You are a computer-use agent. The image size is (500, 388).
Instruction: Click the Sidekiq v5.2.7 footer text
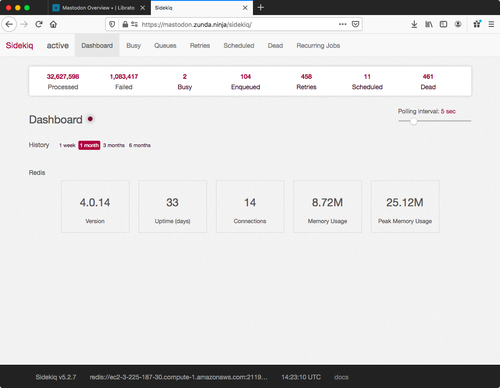click(x=56, y=377)
